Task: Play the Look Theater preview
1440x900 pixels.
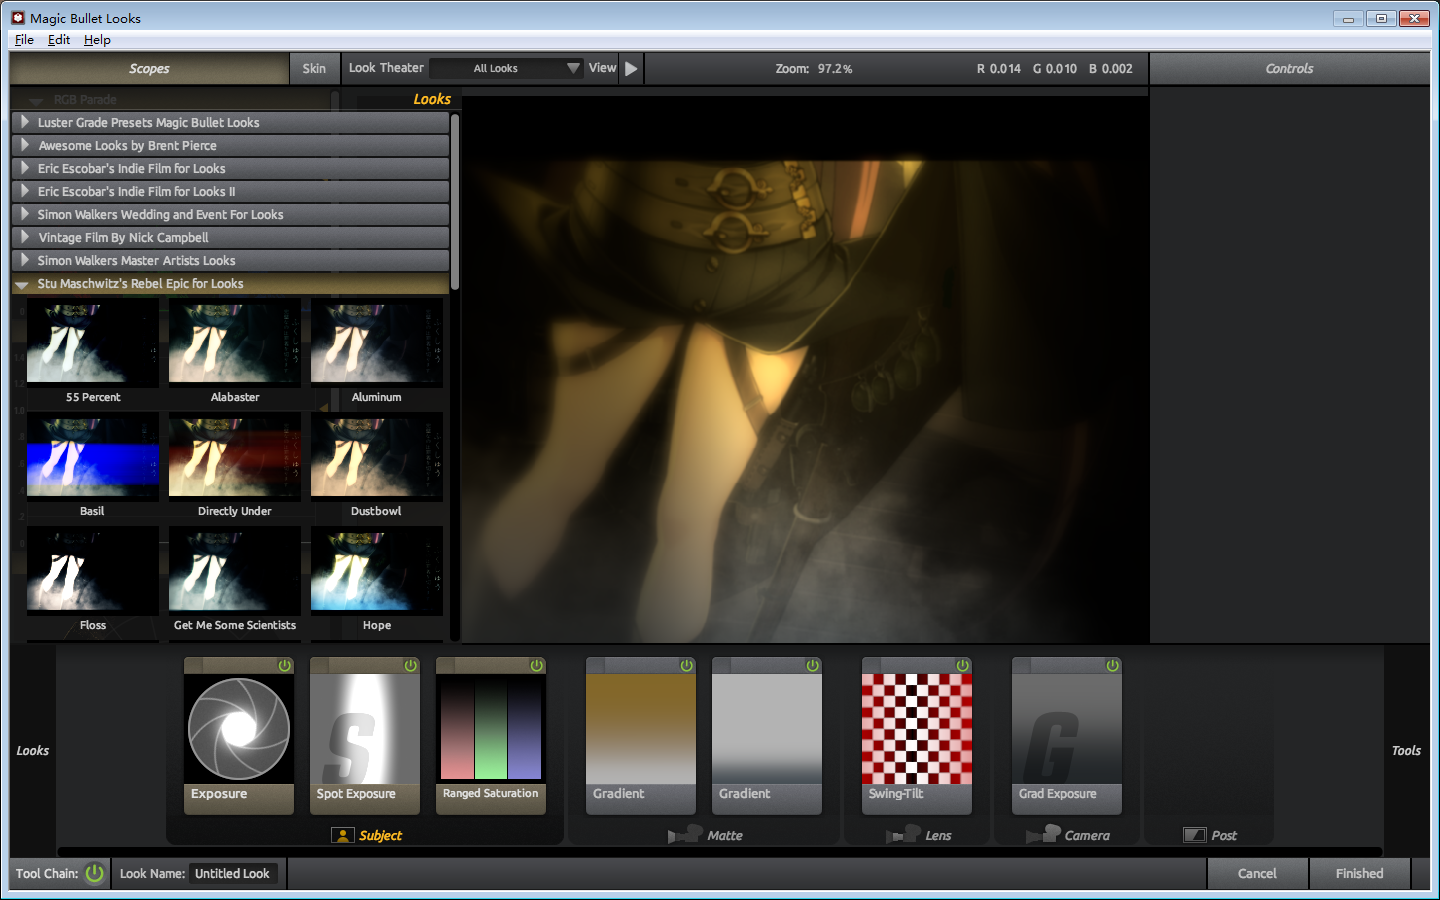Action: coord(631,69)
